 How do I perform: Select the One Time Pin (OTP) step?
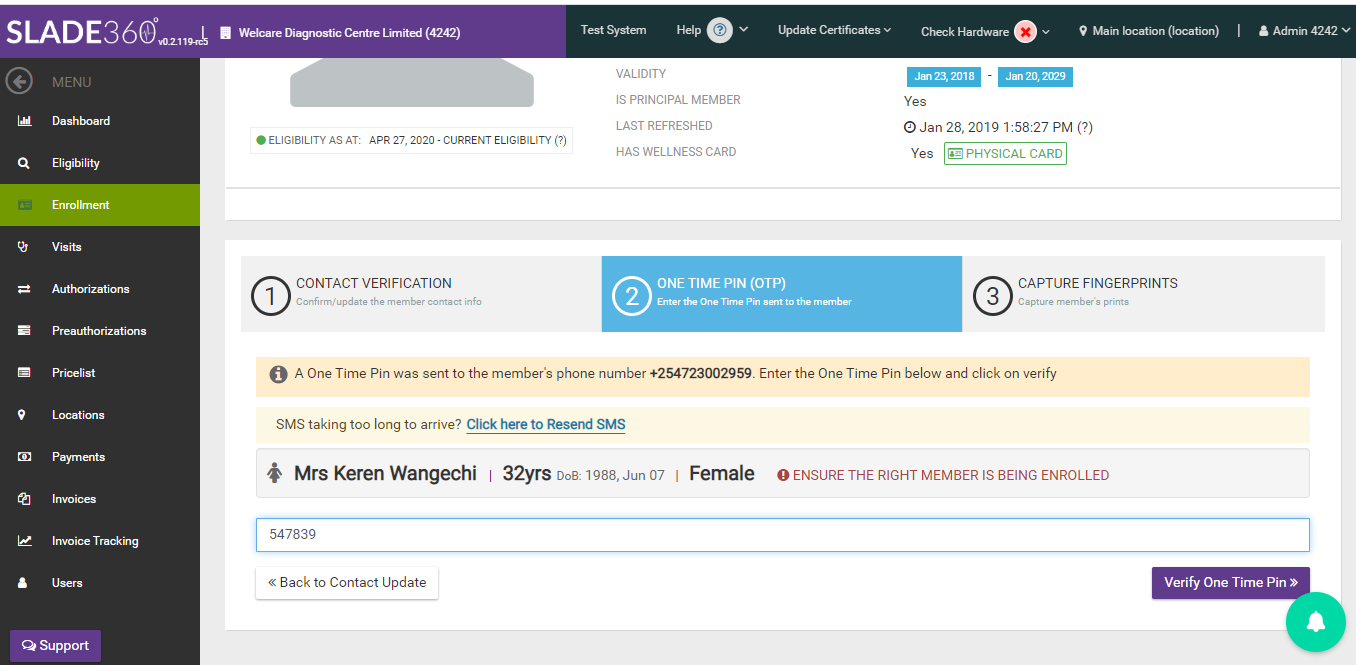[x=782, y=294]
